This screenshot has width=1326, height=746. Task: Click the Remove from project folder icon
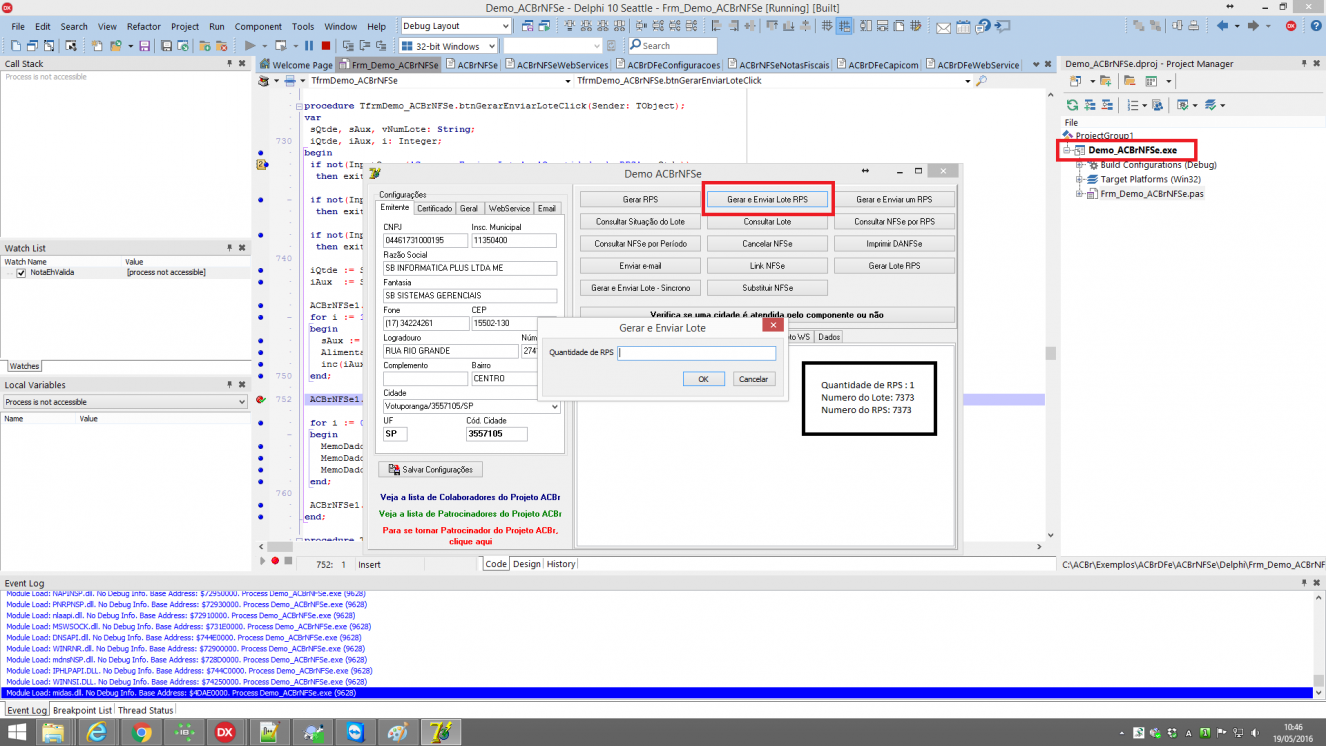pyautogui.click(x=221, y=46)
